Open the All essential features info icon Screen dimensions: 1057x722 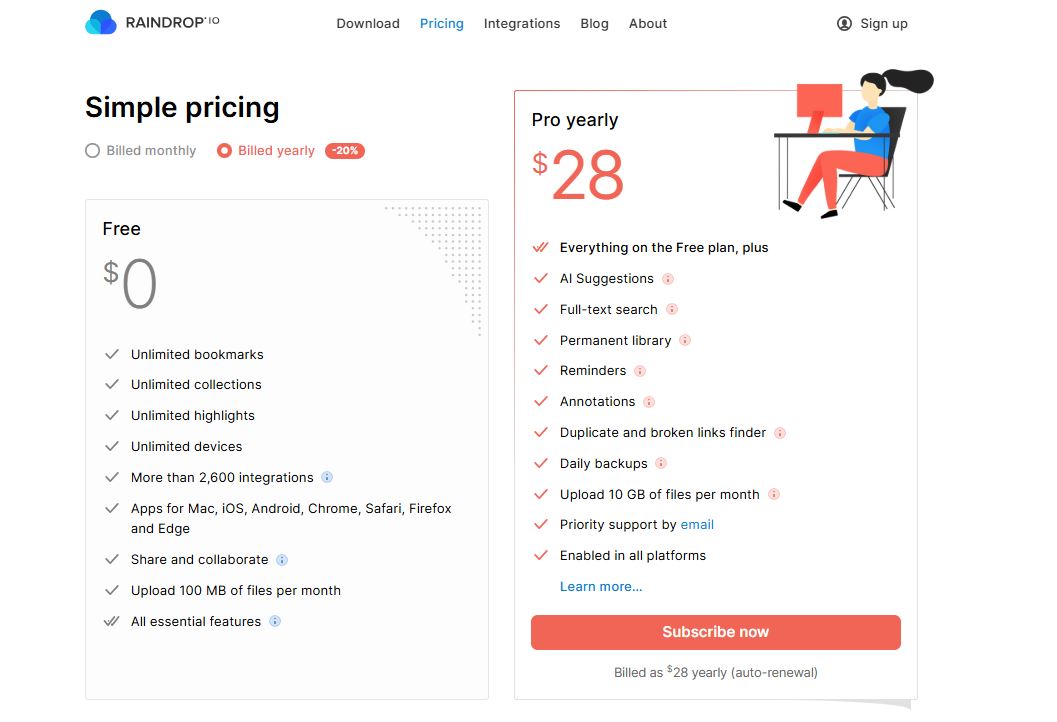point(276,621)
